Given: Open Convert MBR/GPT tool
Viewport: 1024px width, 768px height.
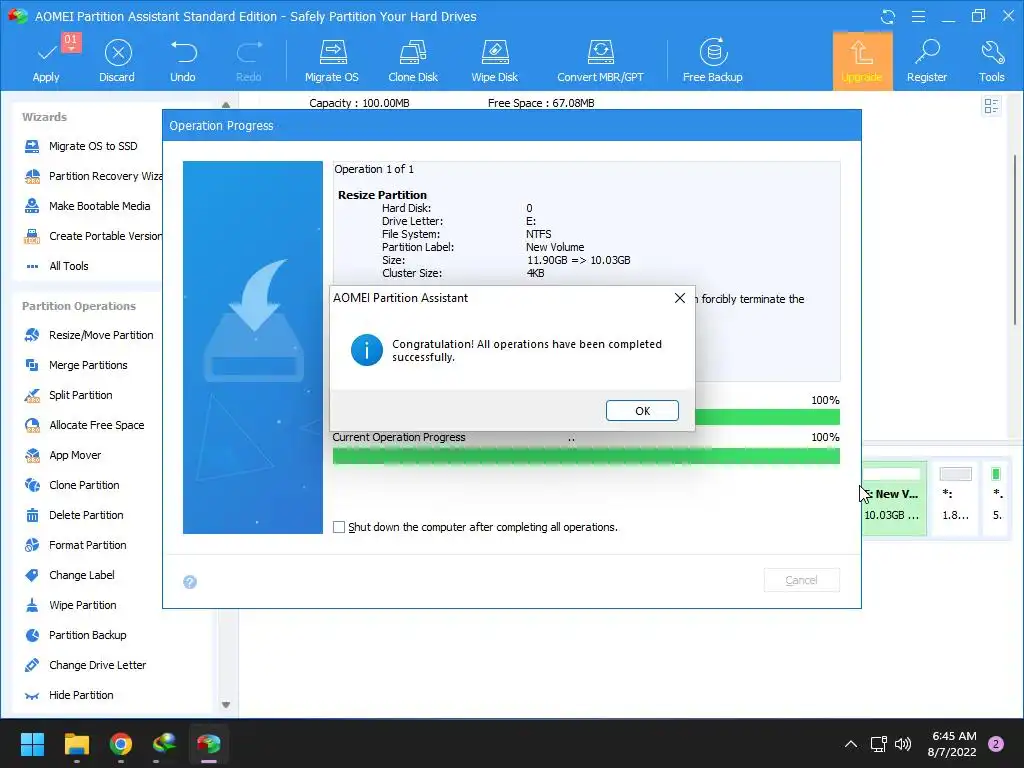Looking at the screenshot, I should pyautogui.click(x=600, y=60).
